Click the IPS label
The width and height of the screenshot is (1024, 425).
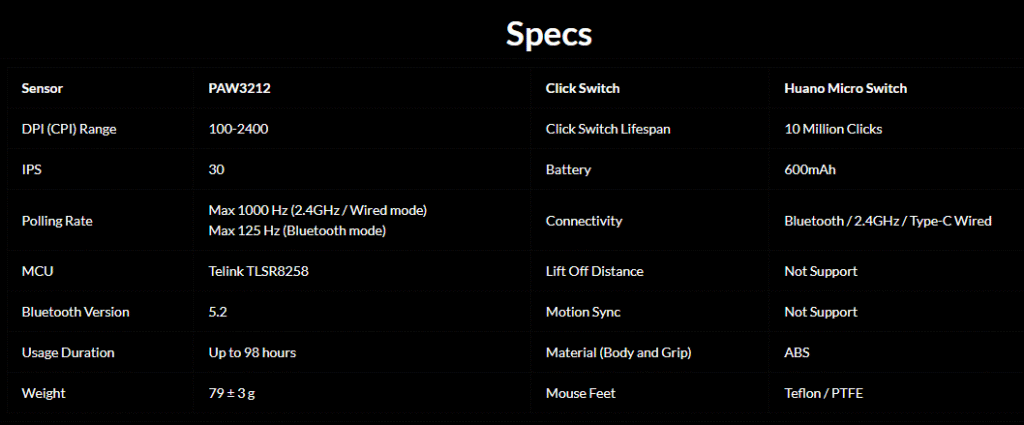31,170
